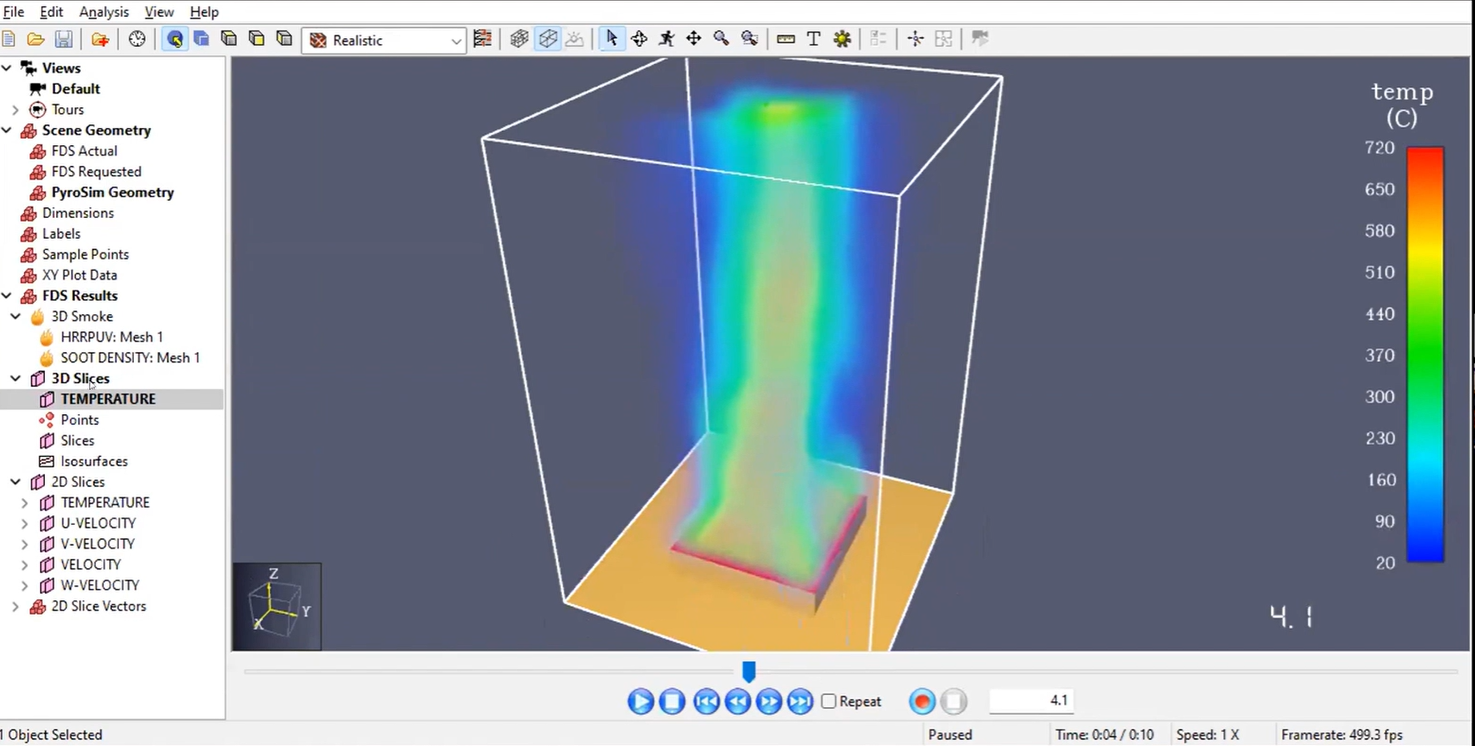Toggle wireframe rendering icon in toolbar

tap(547, 39)
